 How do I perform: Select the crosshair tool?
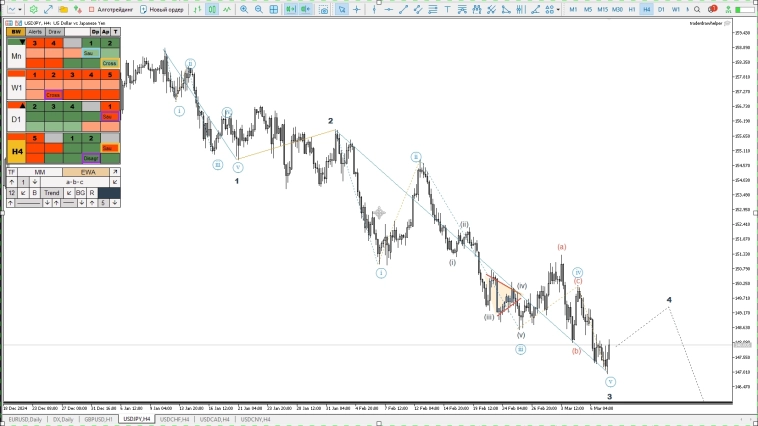pos(357,9)
